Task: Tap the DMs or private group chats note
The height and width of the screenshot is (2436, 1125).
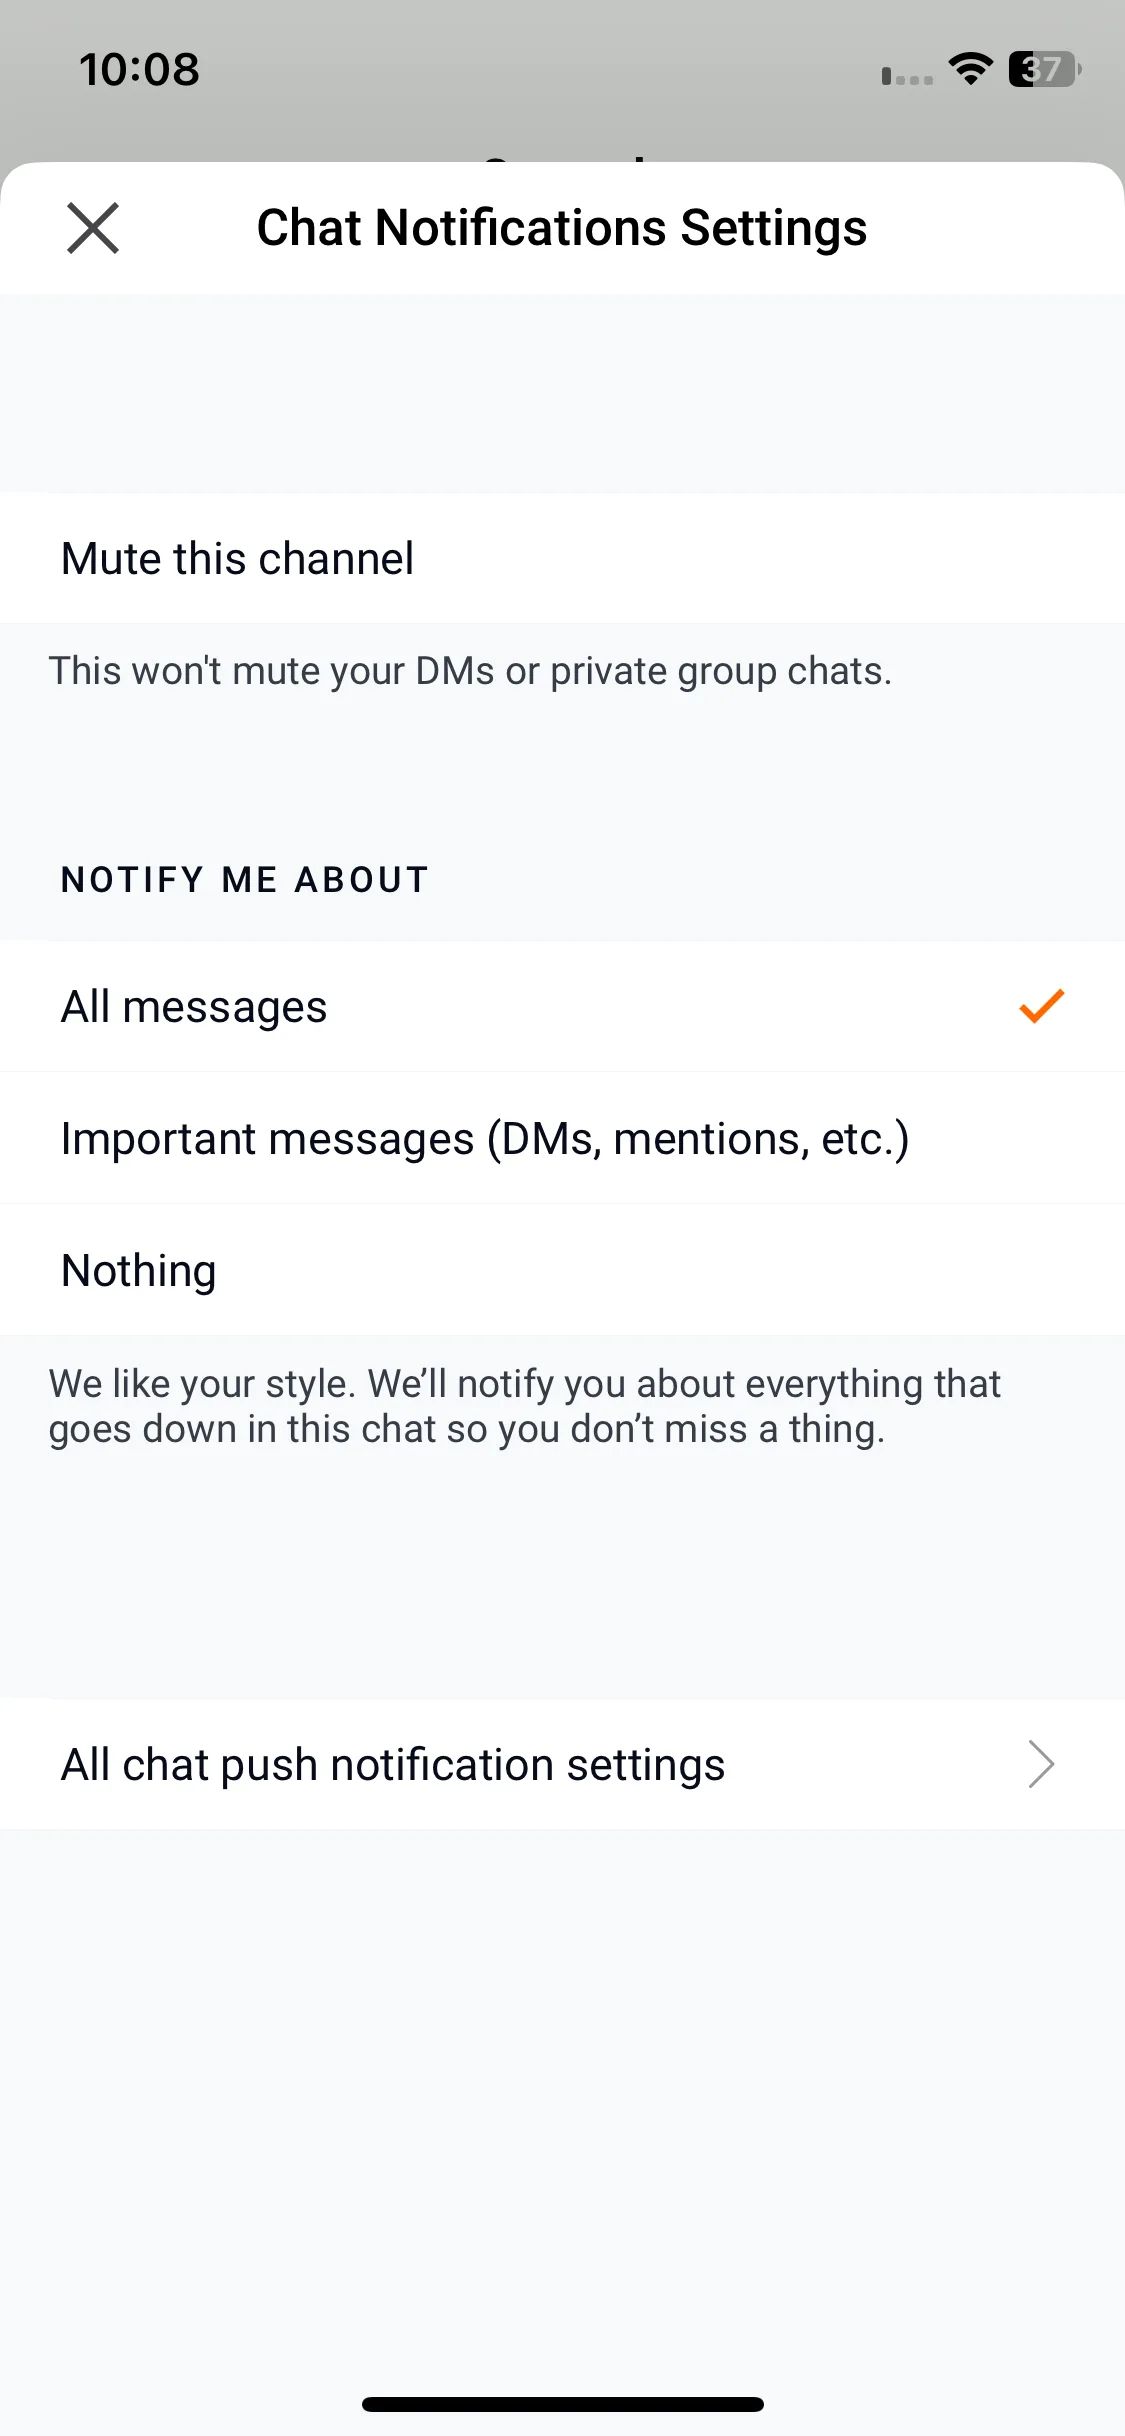Action: pos(470,671)
